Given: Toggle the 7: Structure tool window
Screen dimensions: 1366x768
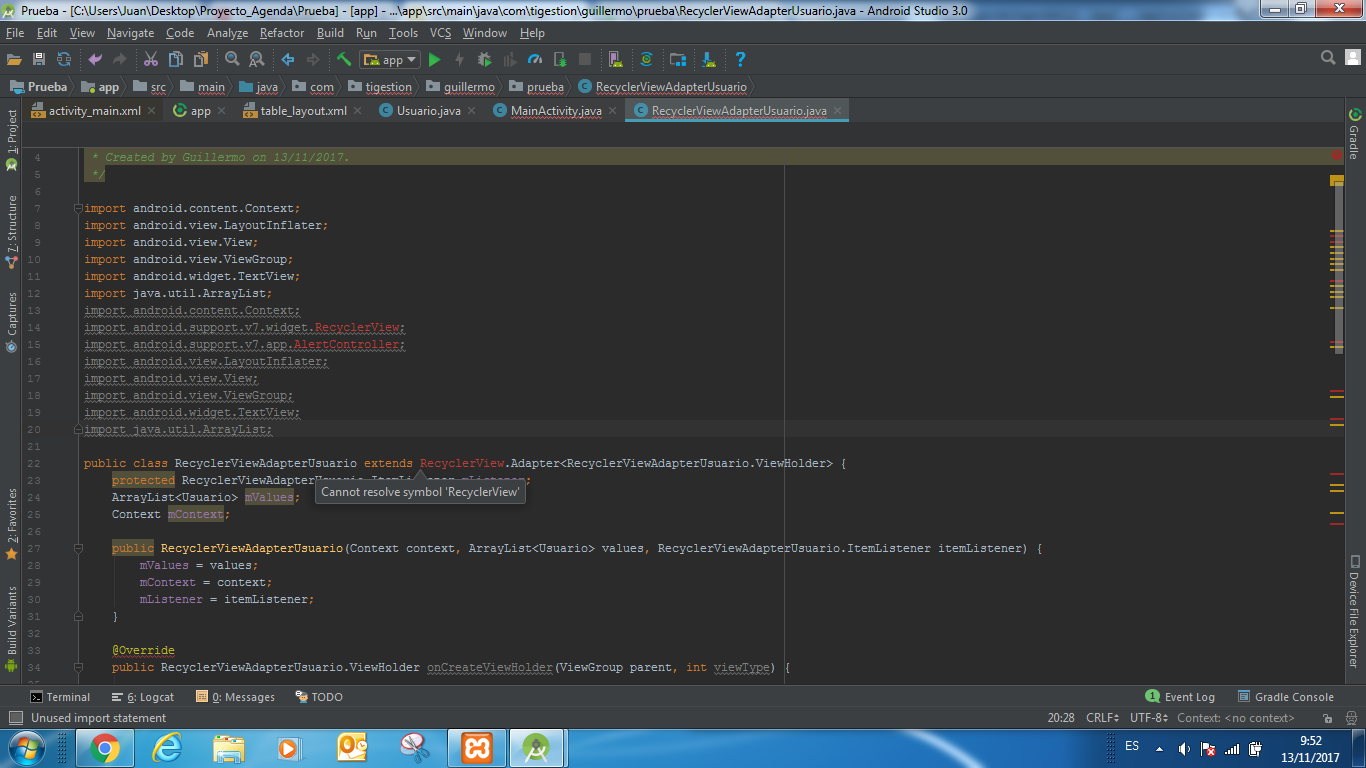Looking at the screenshot, I should (x=12, y=233).
